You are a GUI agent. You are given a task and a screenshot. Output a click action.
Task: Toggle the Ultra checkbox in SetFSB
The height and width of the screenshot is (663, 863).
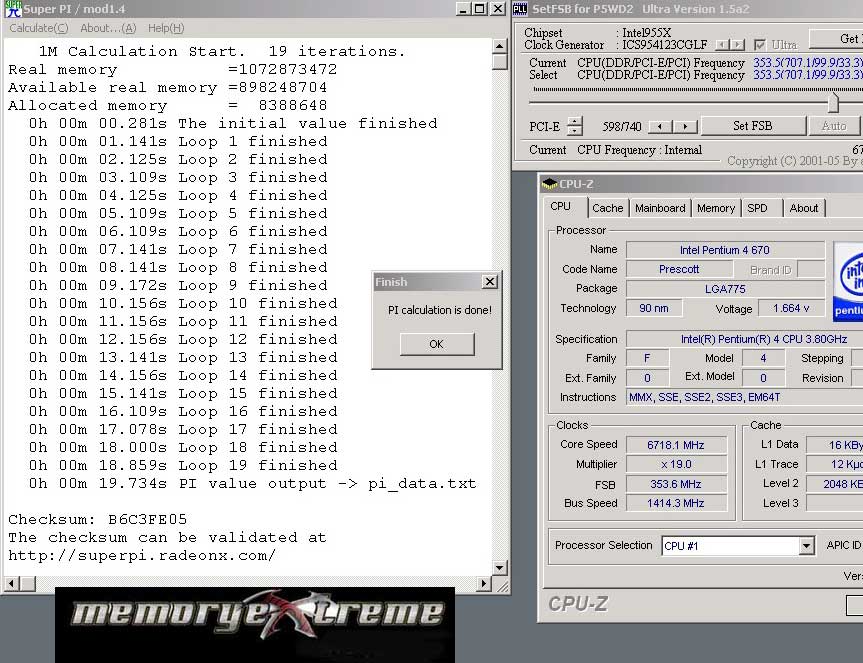[760, 45]
